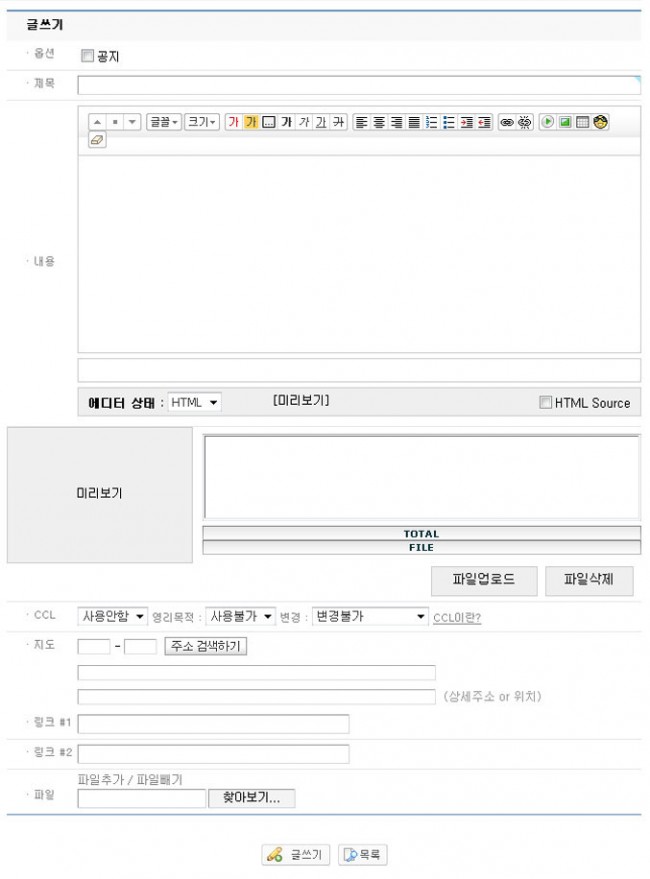The height and width of the screenshot is (879, 650).
Task: Submit with the bottom 글쓰기 button
Action: [x=296, y=854]
